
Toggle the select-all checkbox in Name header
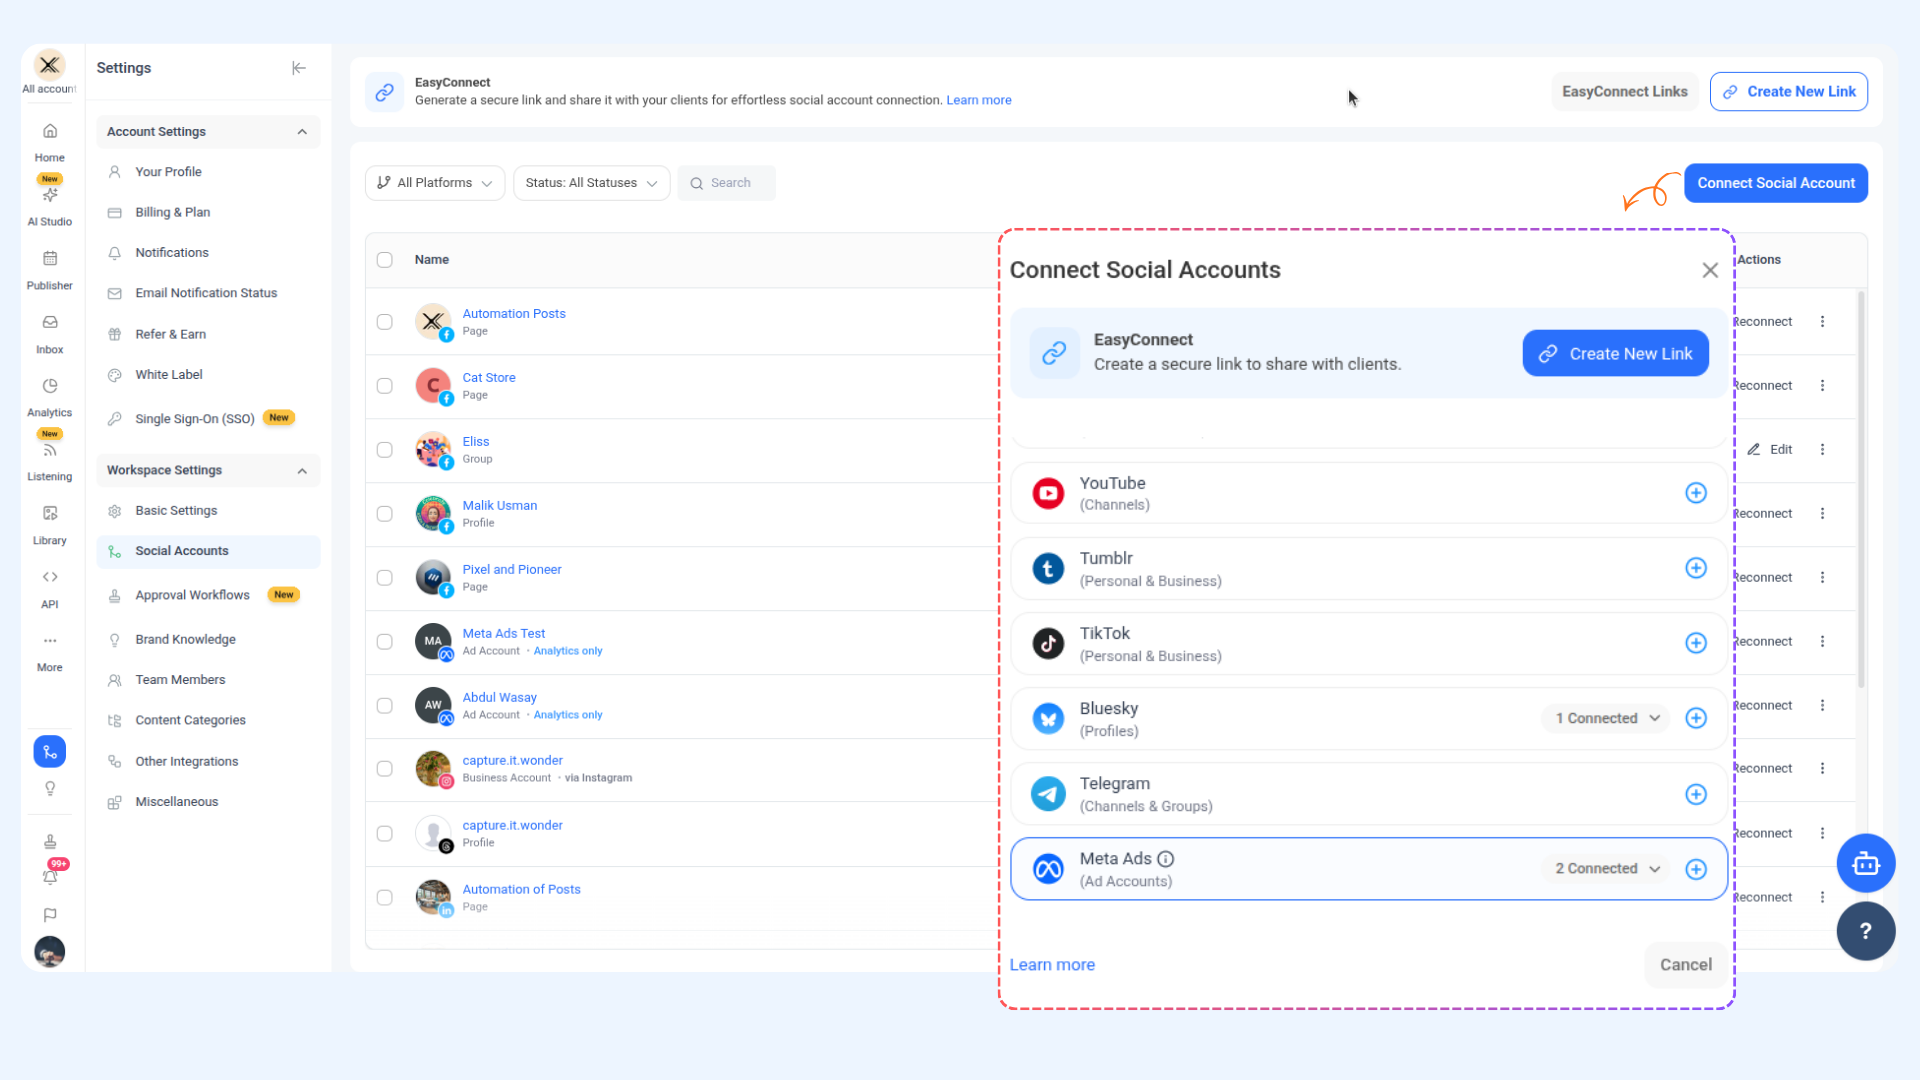coord(385,260)
